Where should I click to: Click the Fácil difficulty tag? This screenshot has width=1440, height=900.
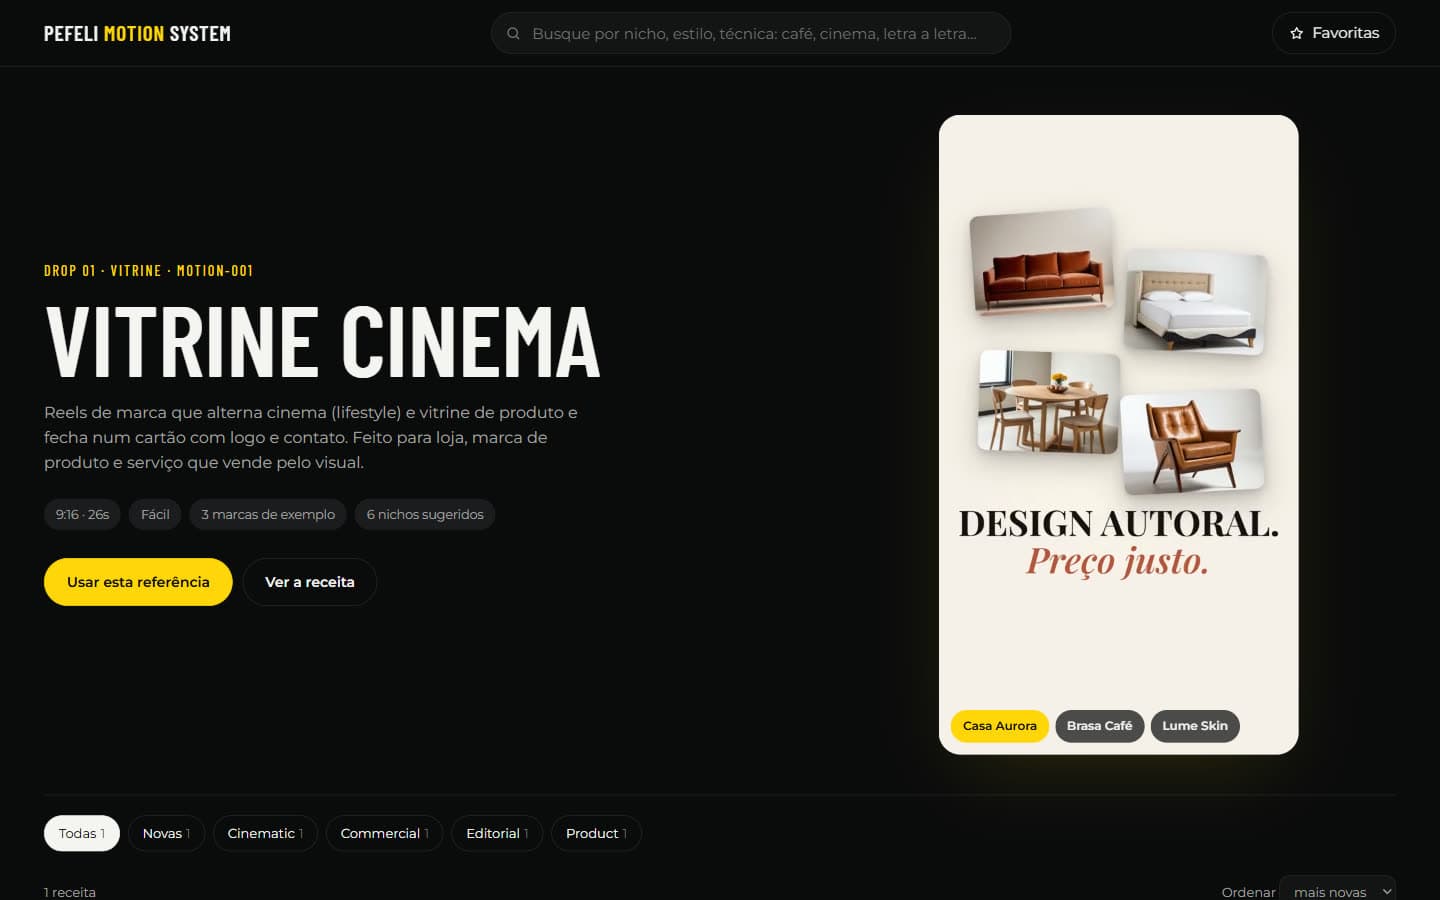155,514
